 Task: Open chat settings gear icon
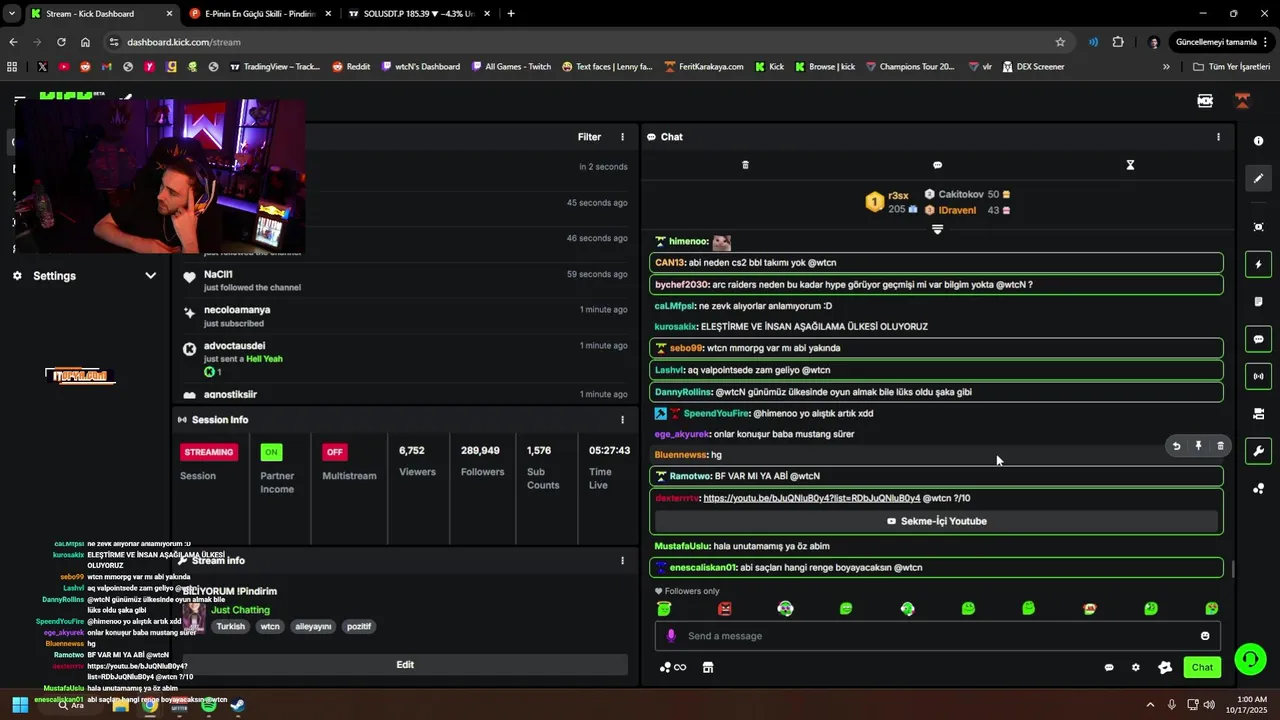(1135, 667)
